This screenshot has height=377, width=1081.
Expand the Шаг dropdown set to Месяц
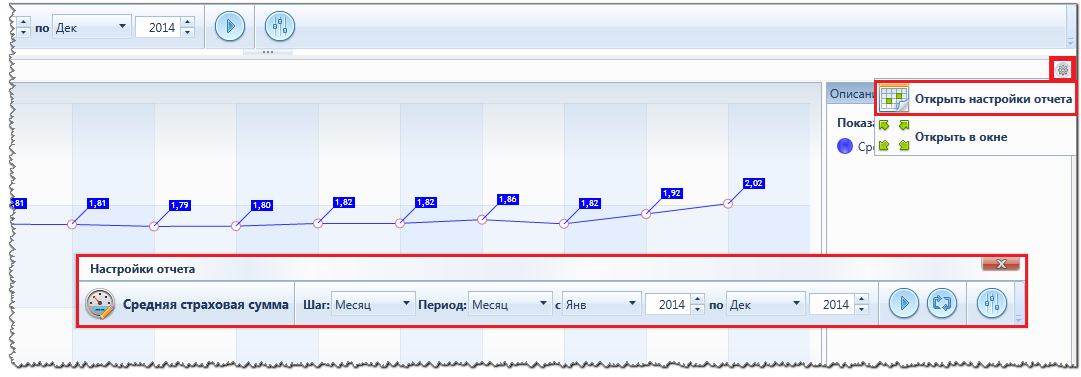(x=372, y=304)
